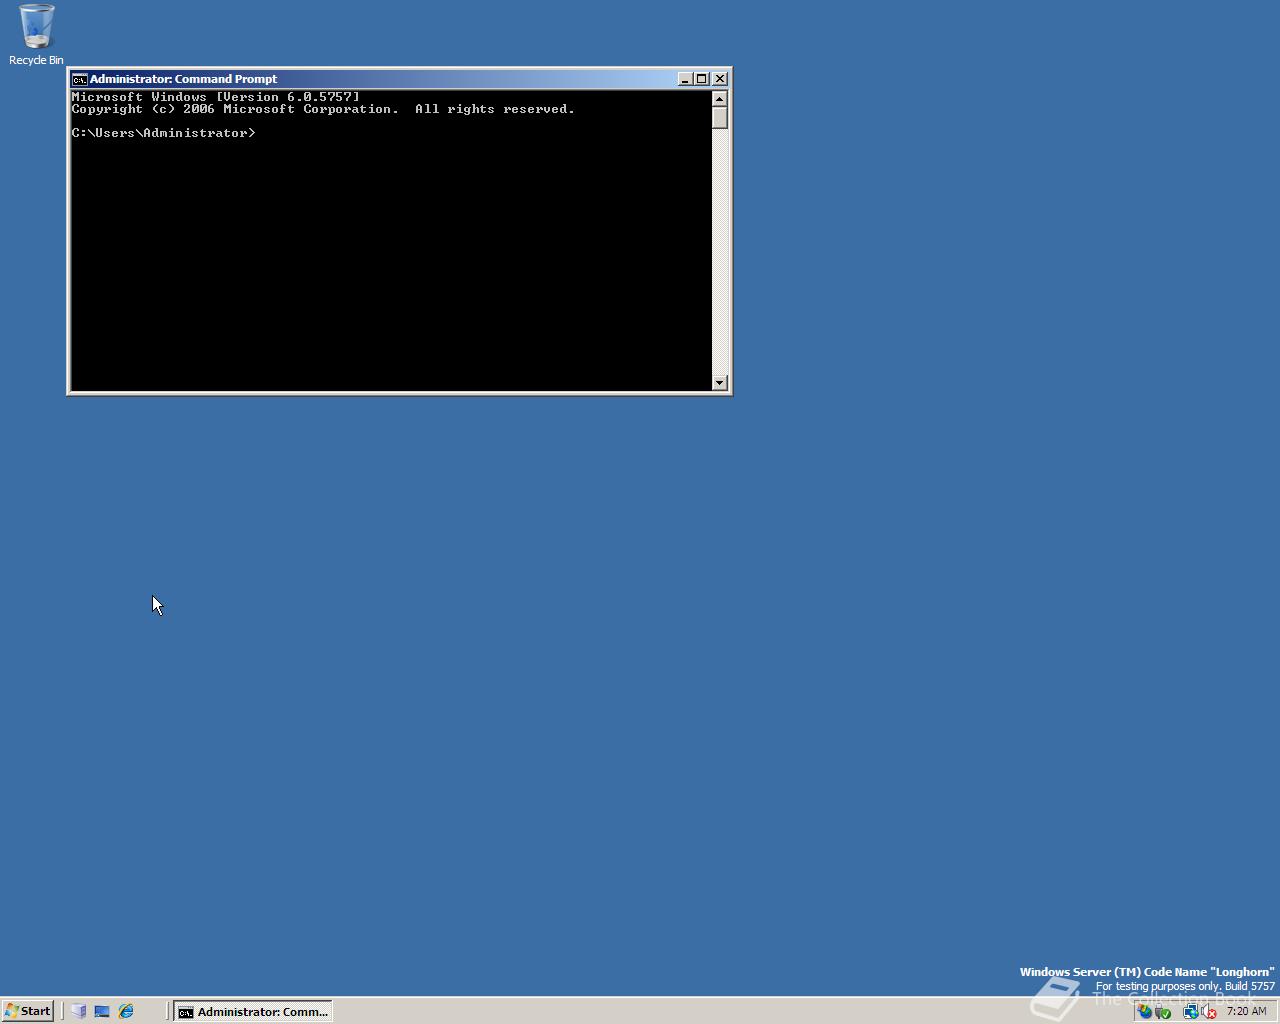Launch Internet Explorer from quick launch

(x=126, y=1011)
